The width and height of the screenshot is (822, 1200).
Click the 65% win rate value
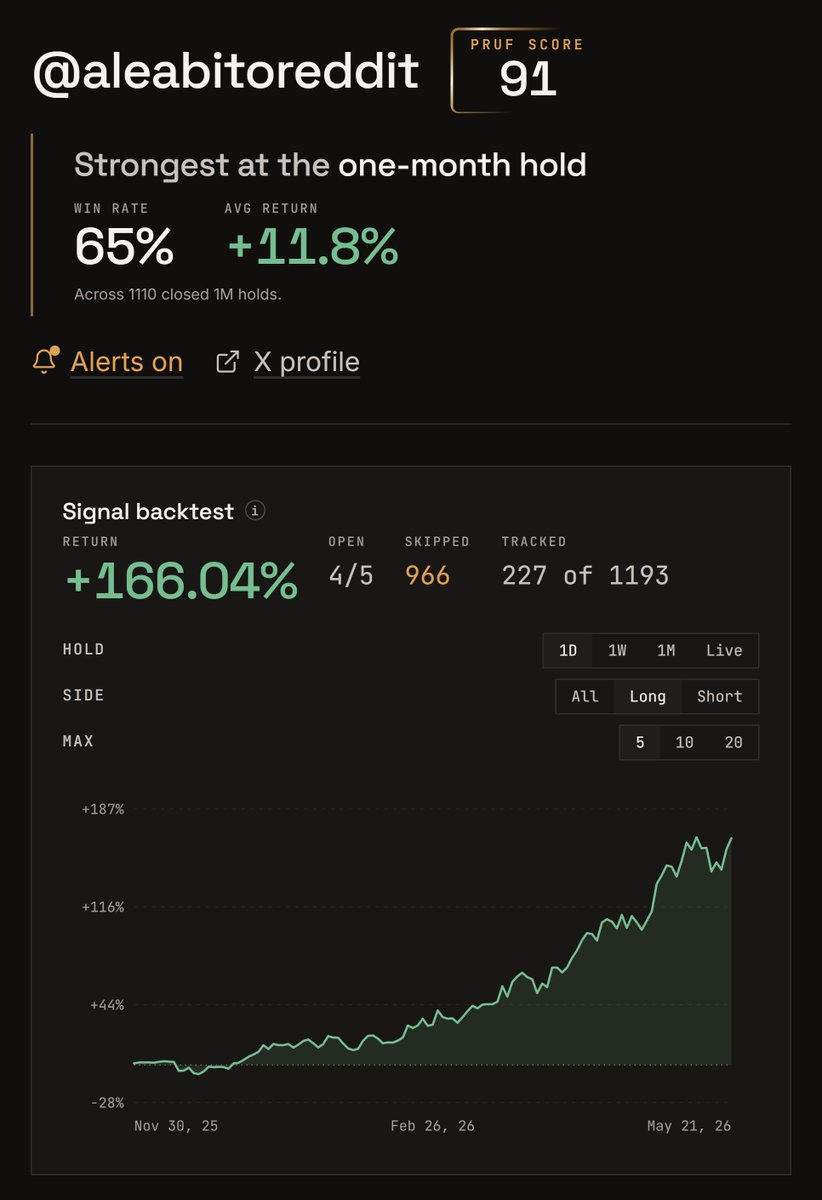[124, 246]
